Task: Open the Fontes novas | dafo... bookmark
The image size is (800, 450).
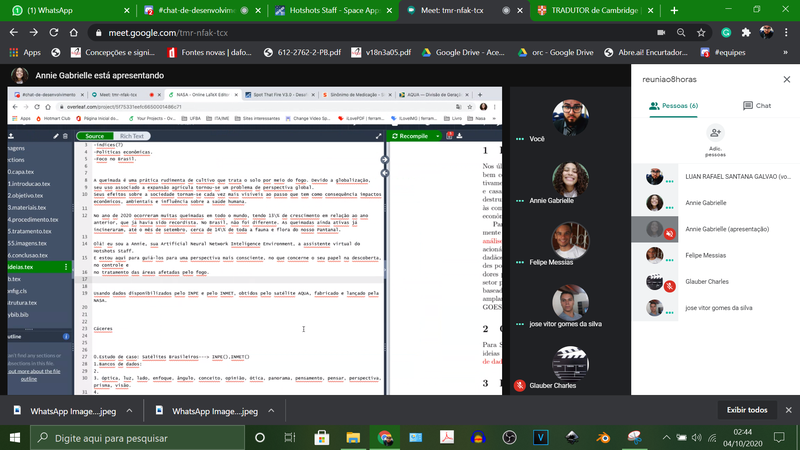Action: (209, 53)
